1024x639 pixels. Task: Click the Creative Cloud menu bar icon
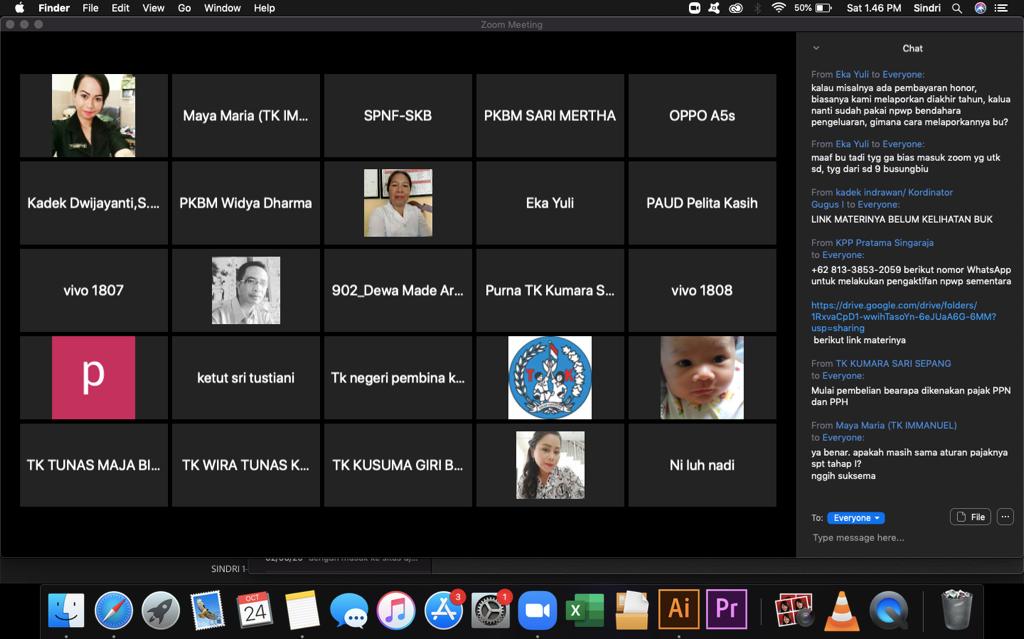coord(736,8)
